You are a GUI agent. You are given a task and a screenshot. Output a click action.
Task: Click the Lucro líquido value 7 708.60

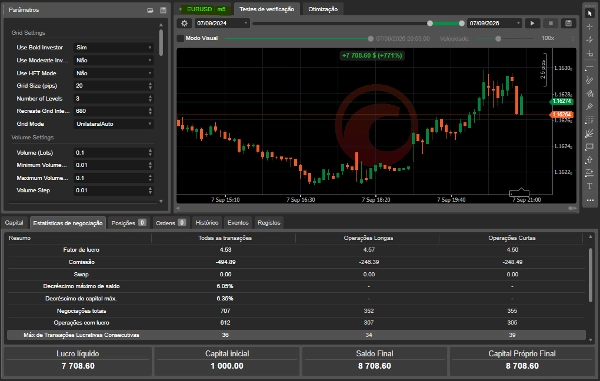click(78, 366)
